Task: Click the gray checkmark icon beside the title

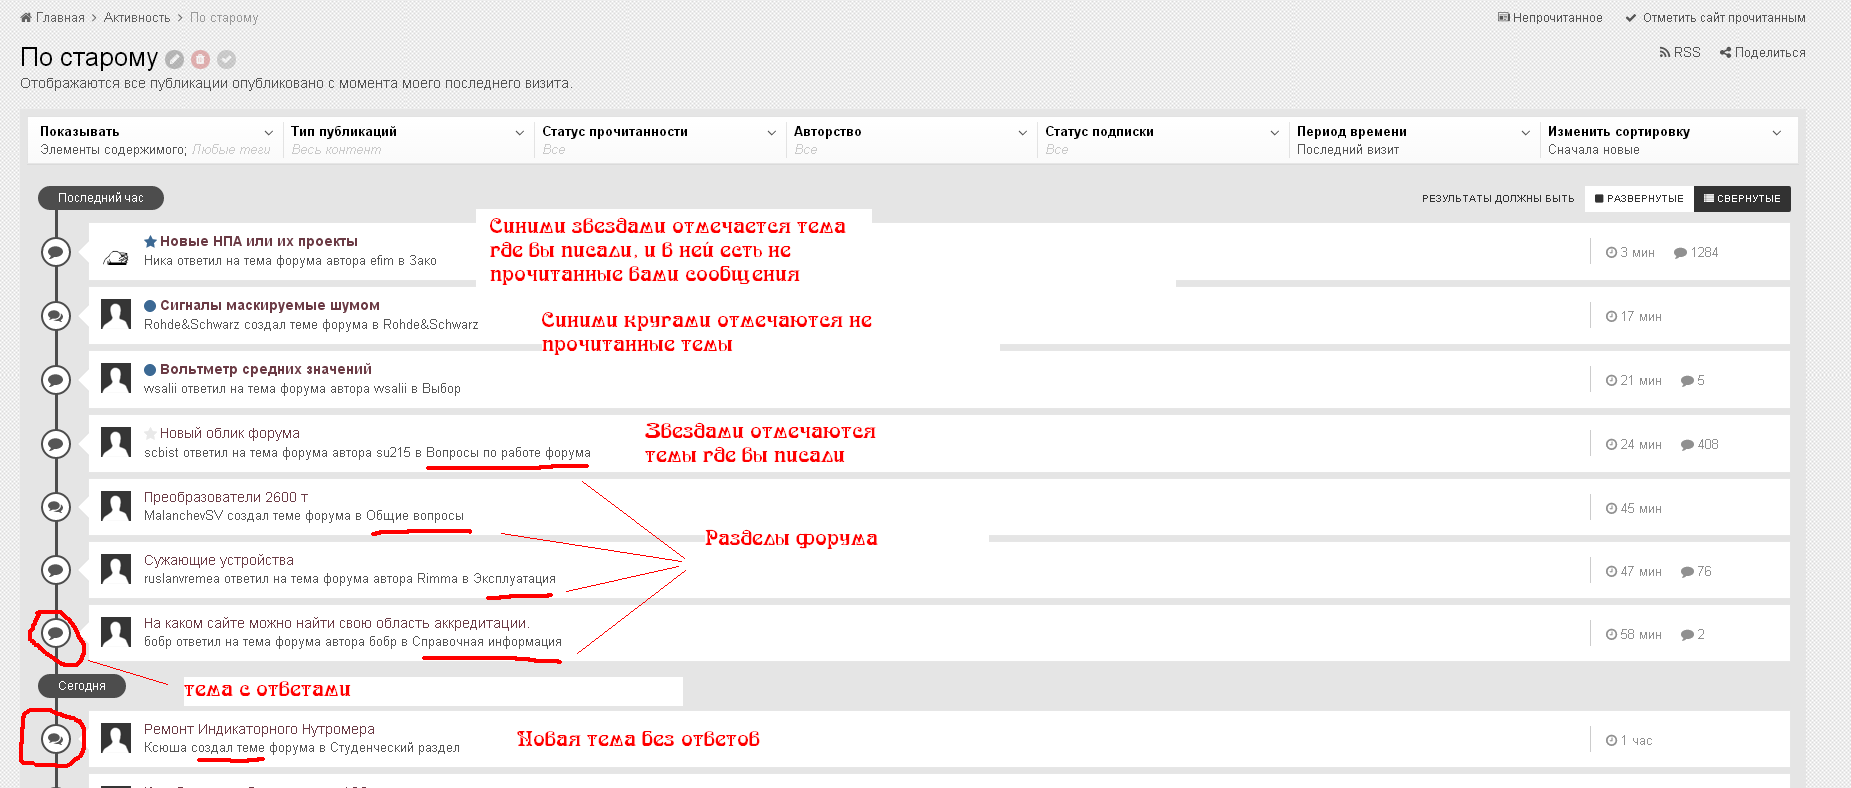Action: 227,60
